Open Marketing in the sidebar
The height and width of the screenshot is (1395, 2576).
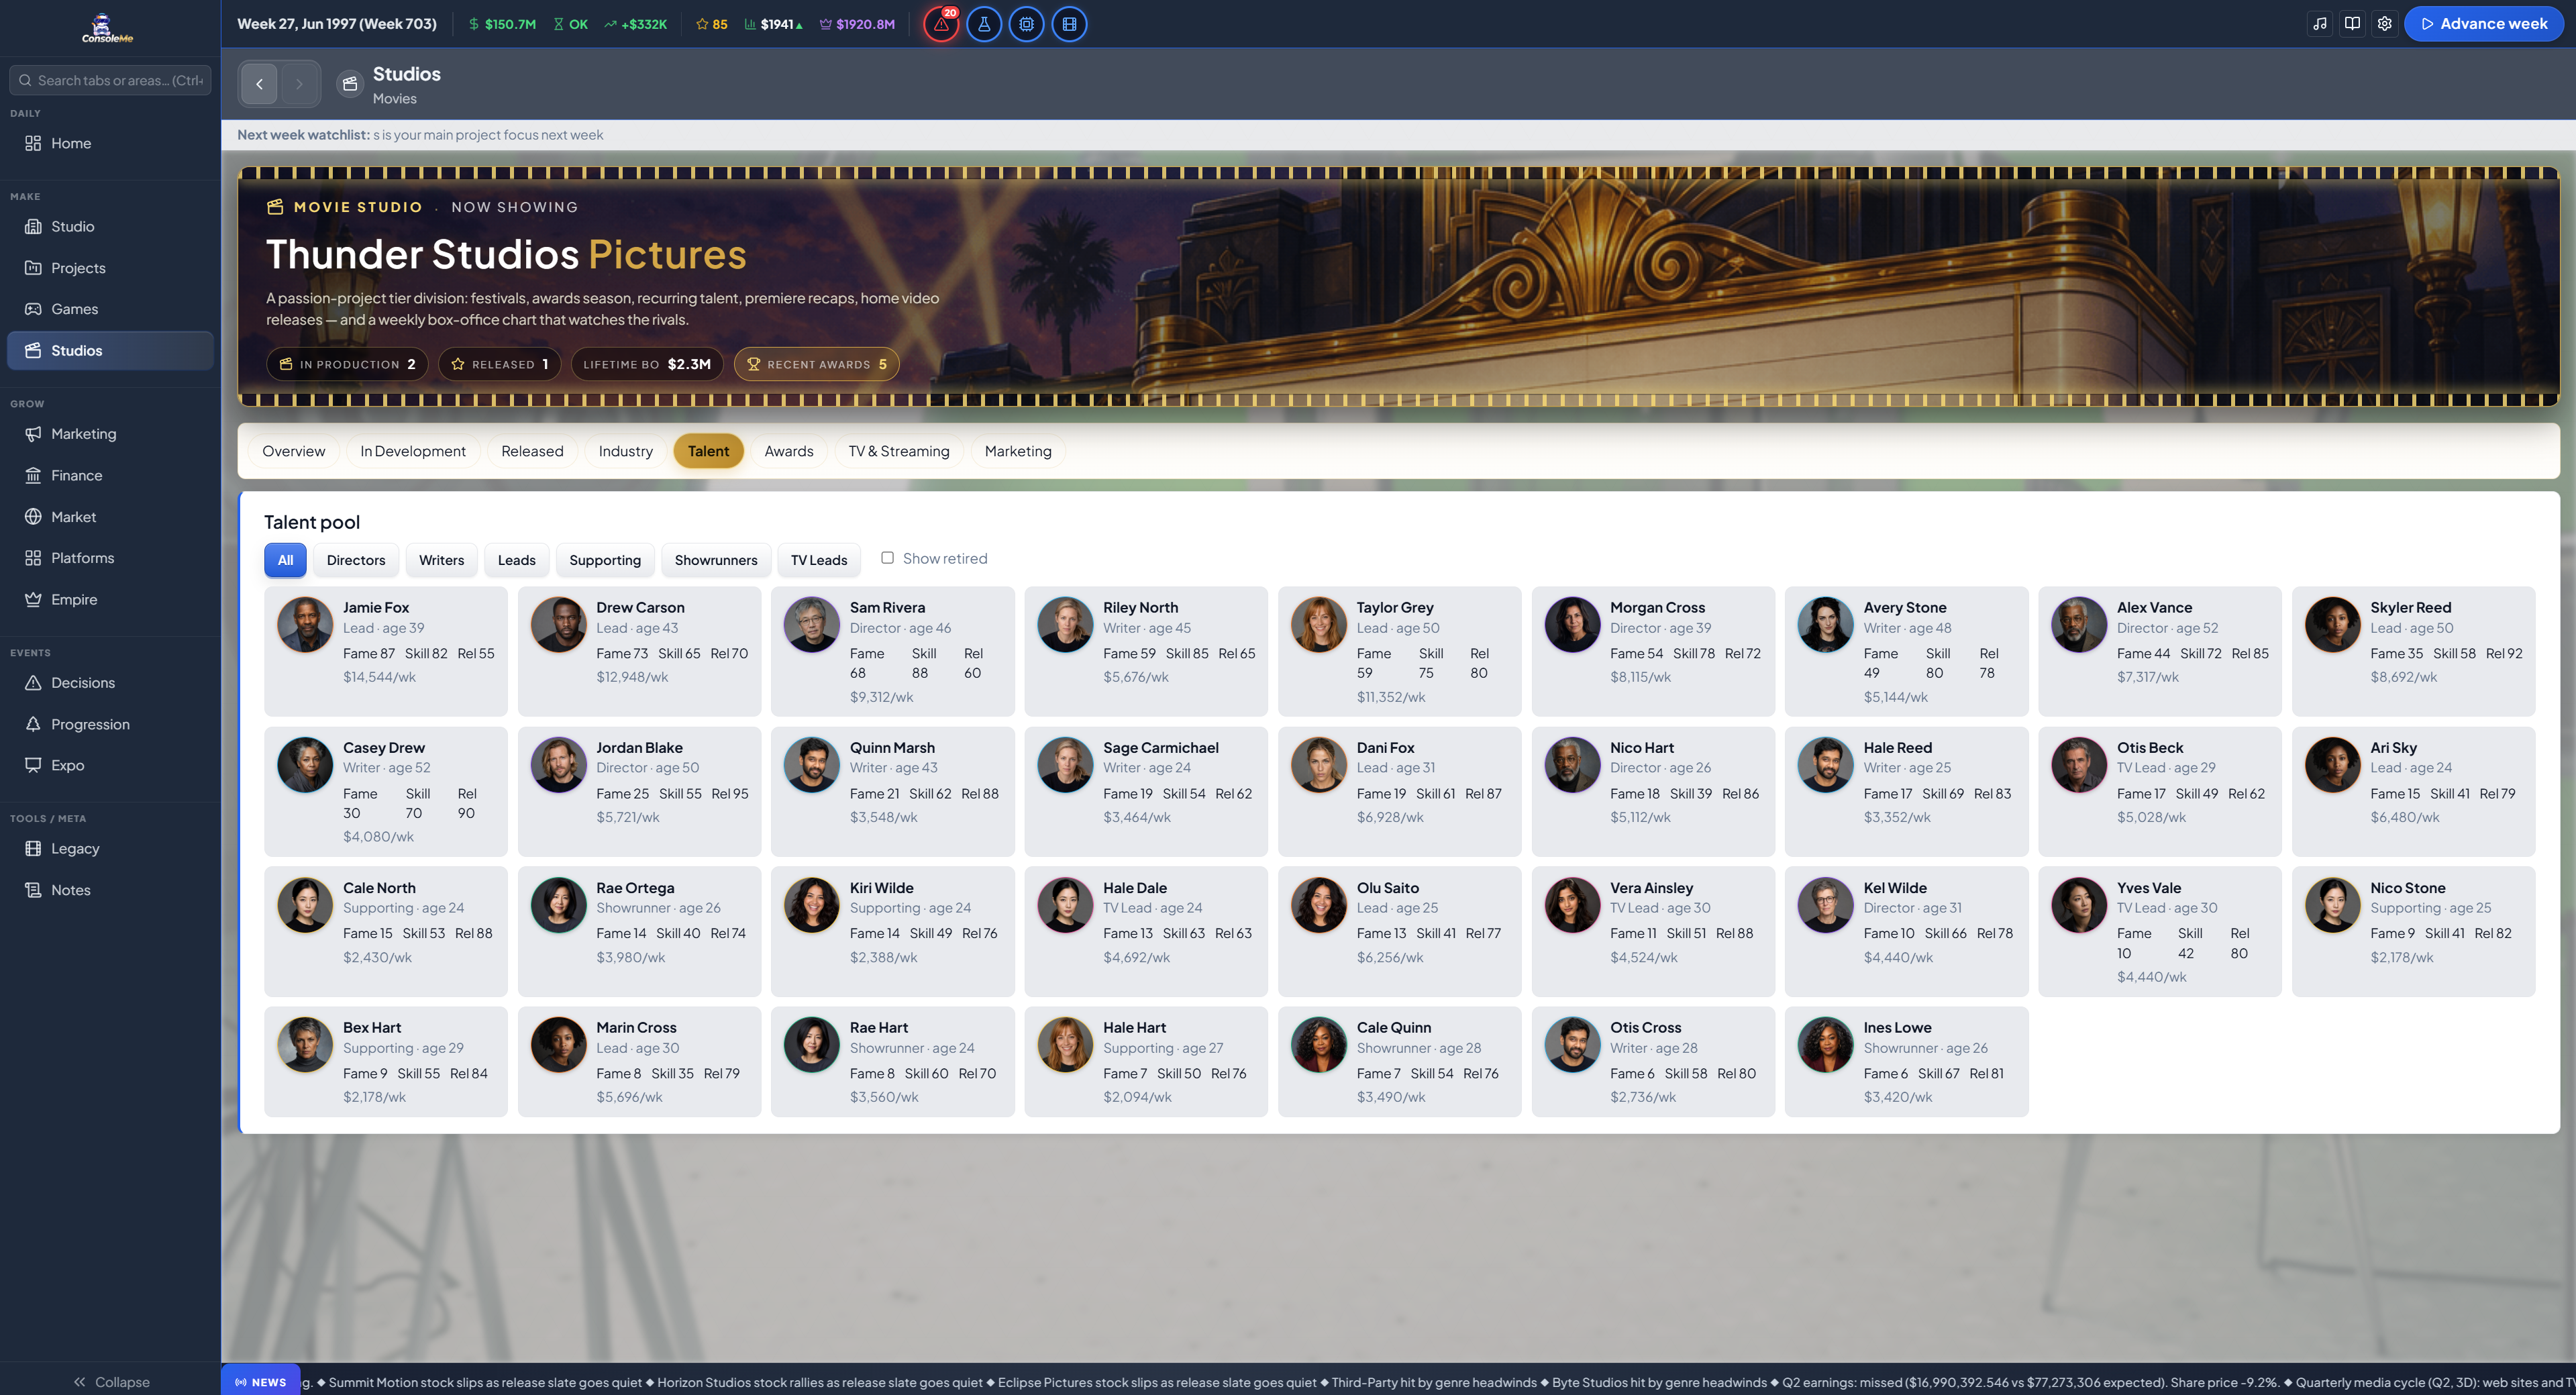pos(110,434)
